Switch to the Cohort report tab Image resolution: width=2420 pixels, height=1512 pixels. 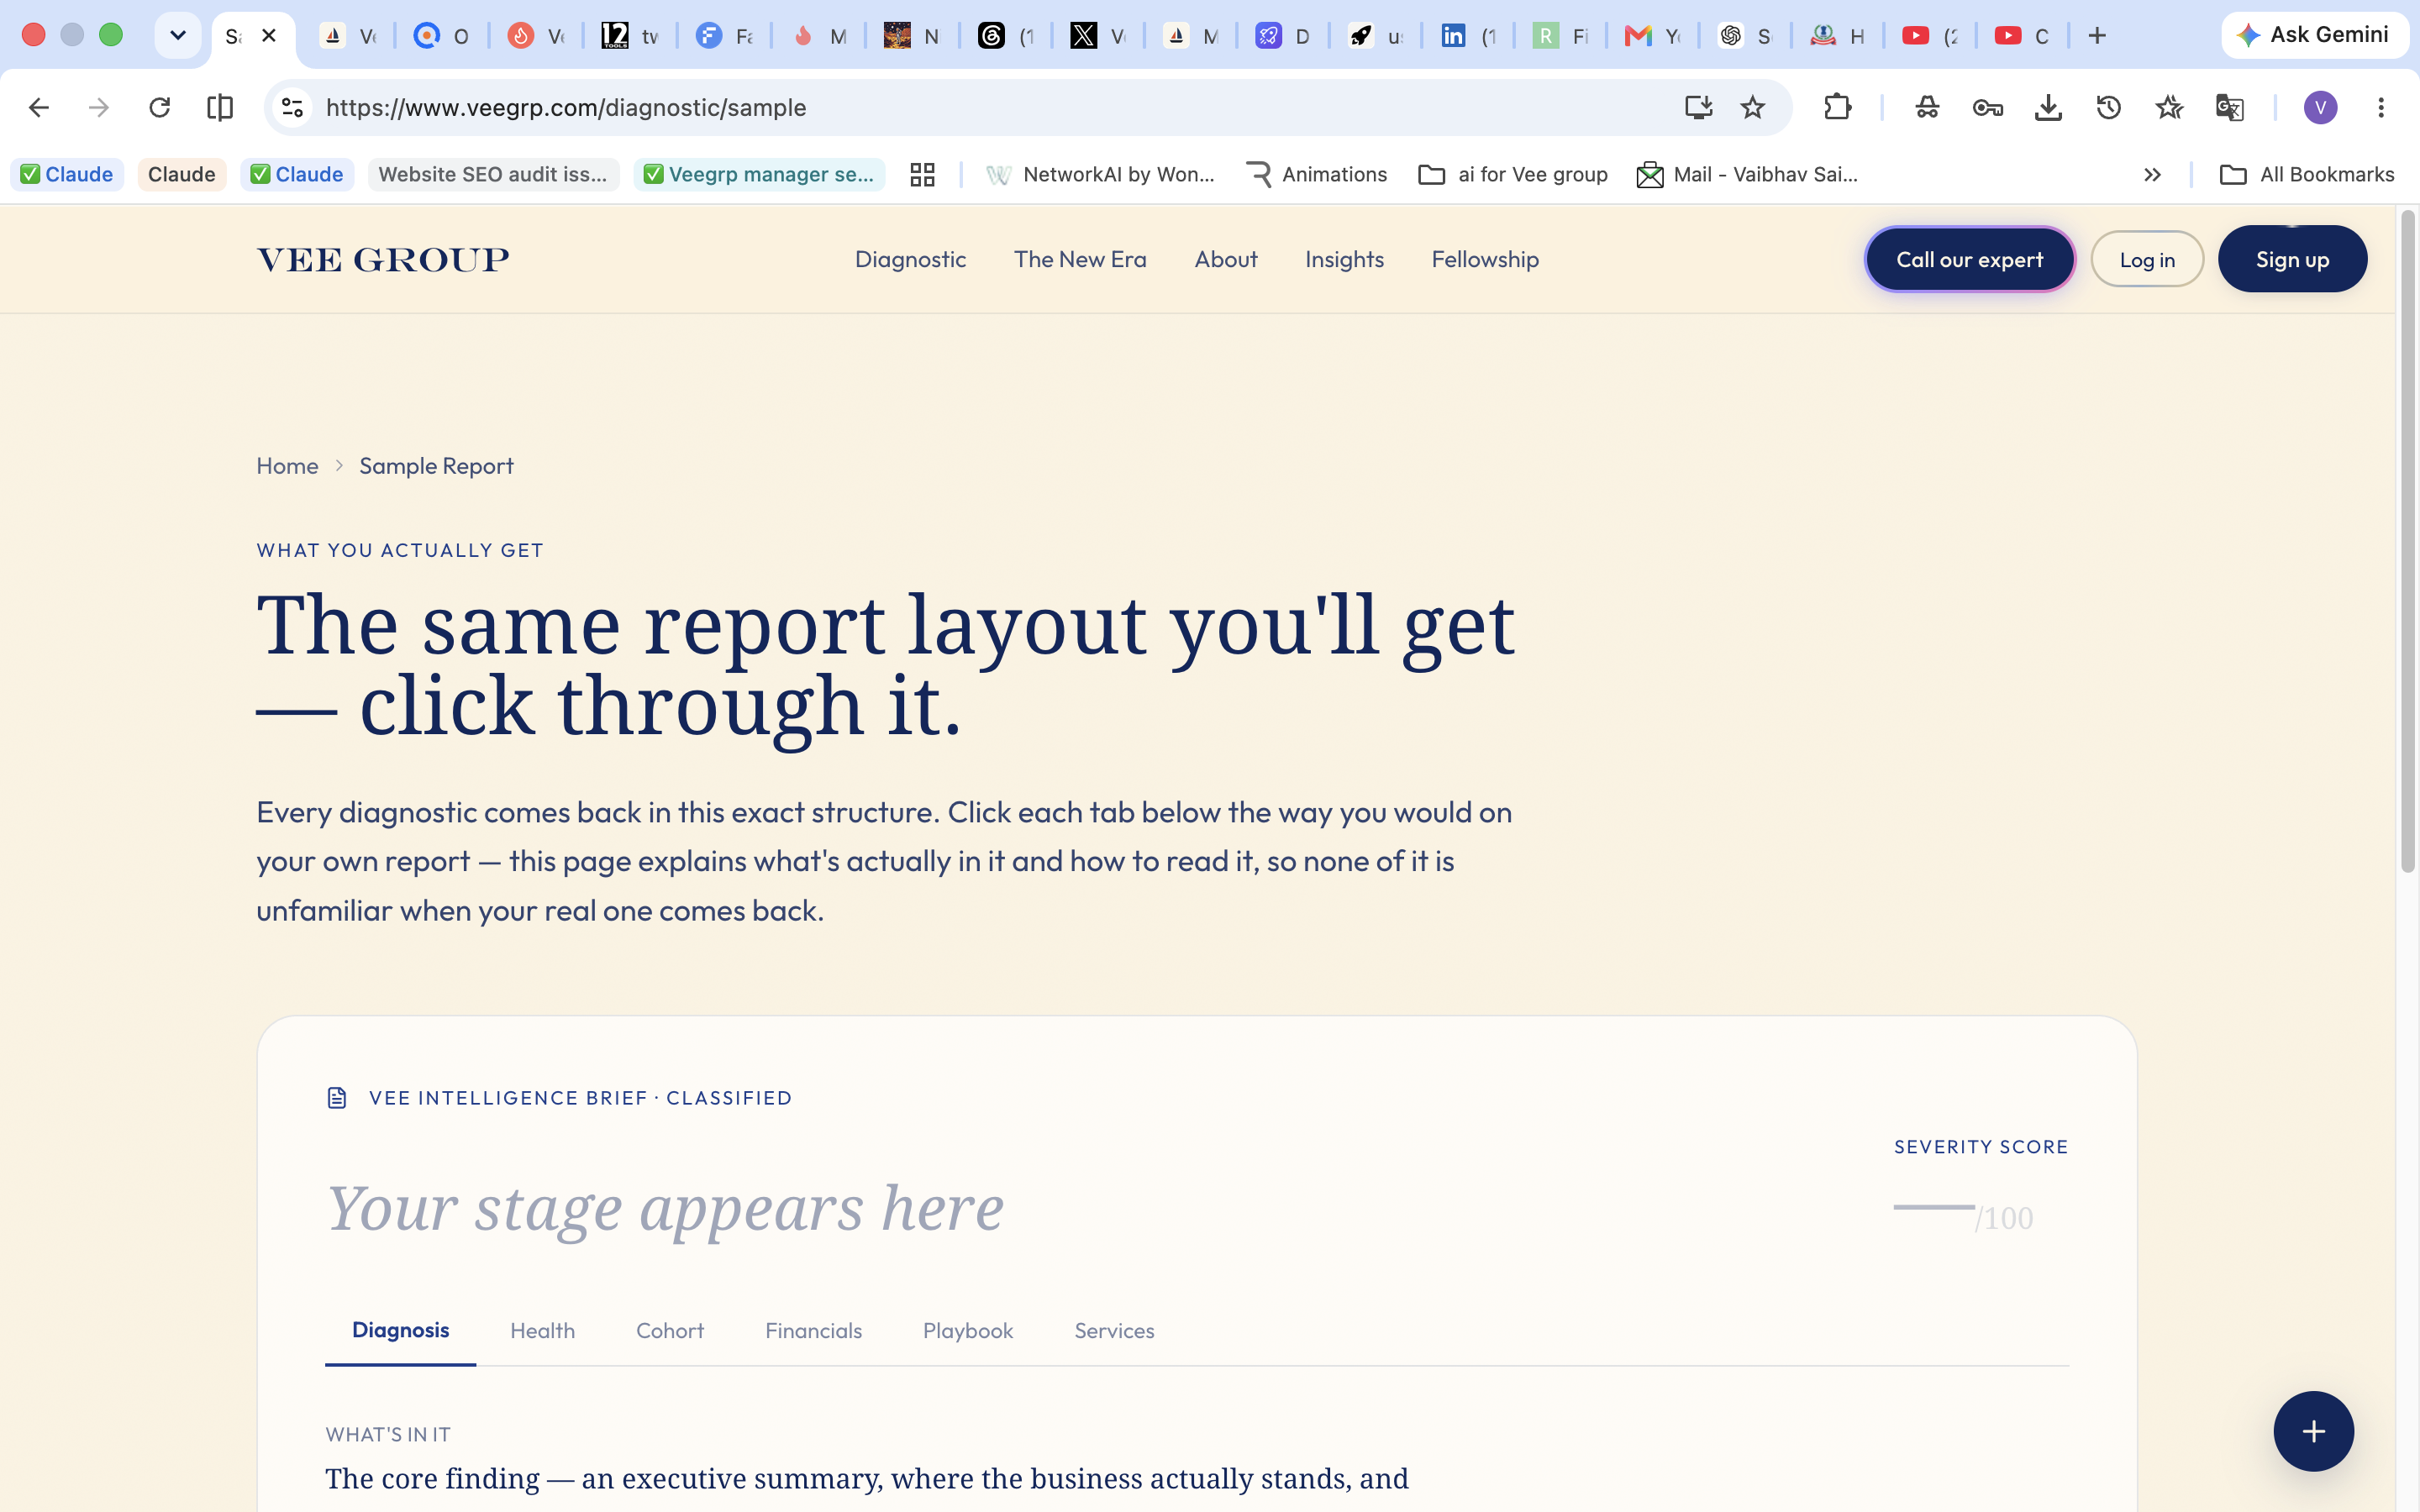(670, 1331)
